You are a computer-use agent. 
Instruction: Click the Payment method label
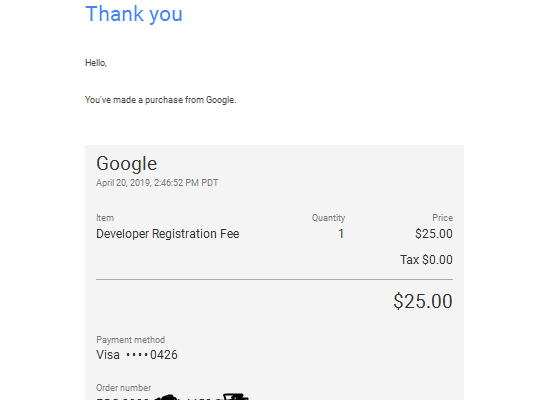click(130, 340)
